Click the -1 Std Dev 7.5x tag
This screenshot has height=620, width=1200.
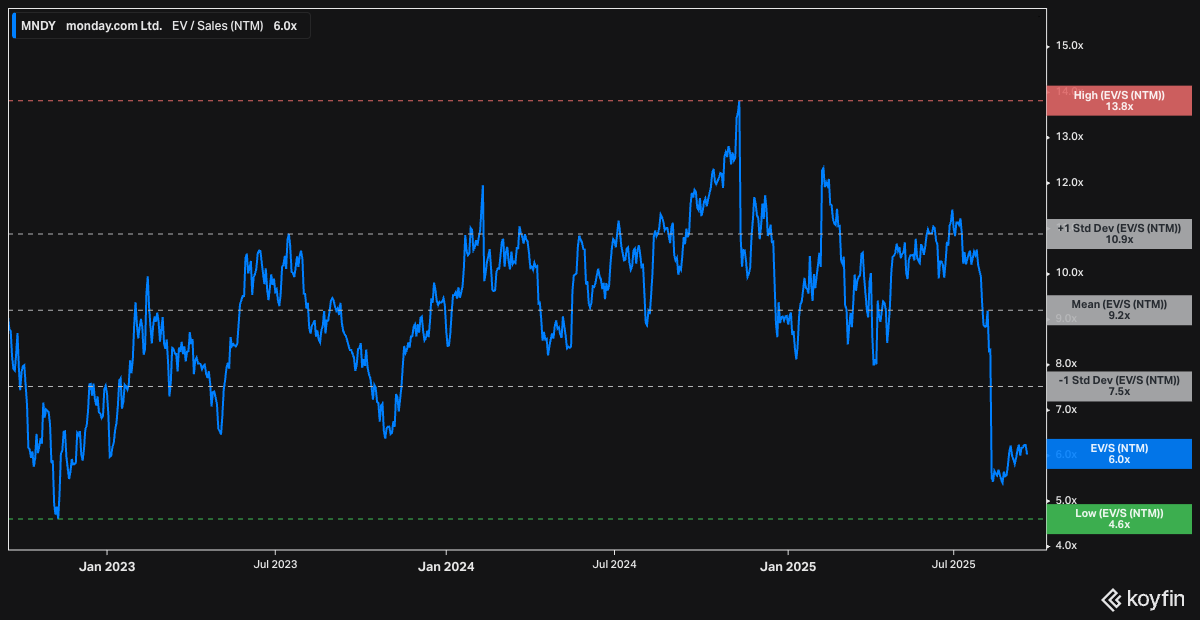click(1119, 386)
